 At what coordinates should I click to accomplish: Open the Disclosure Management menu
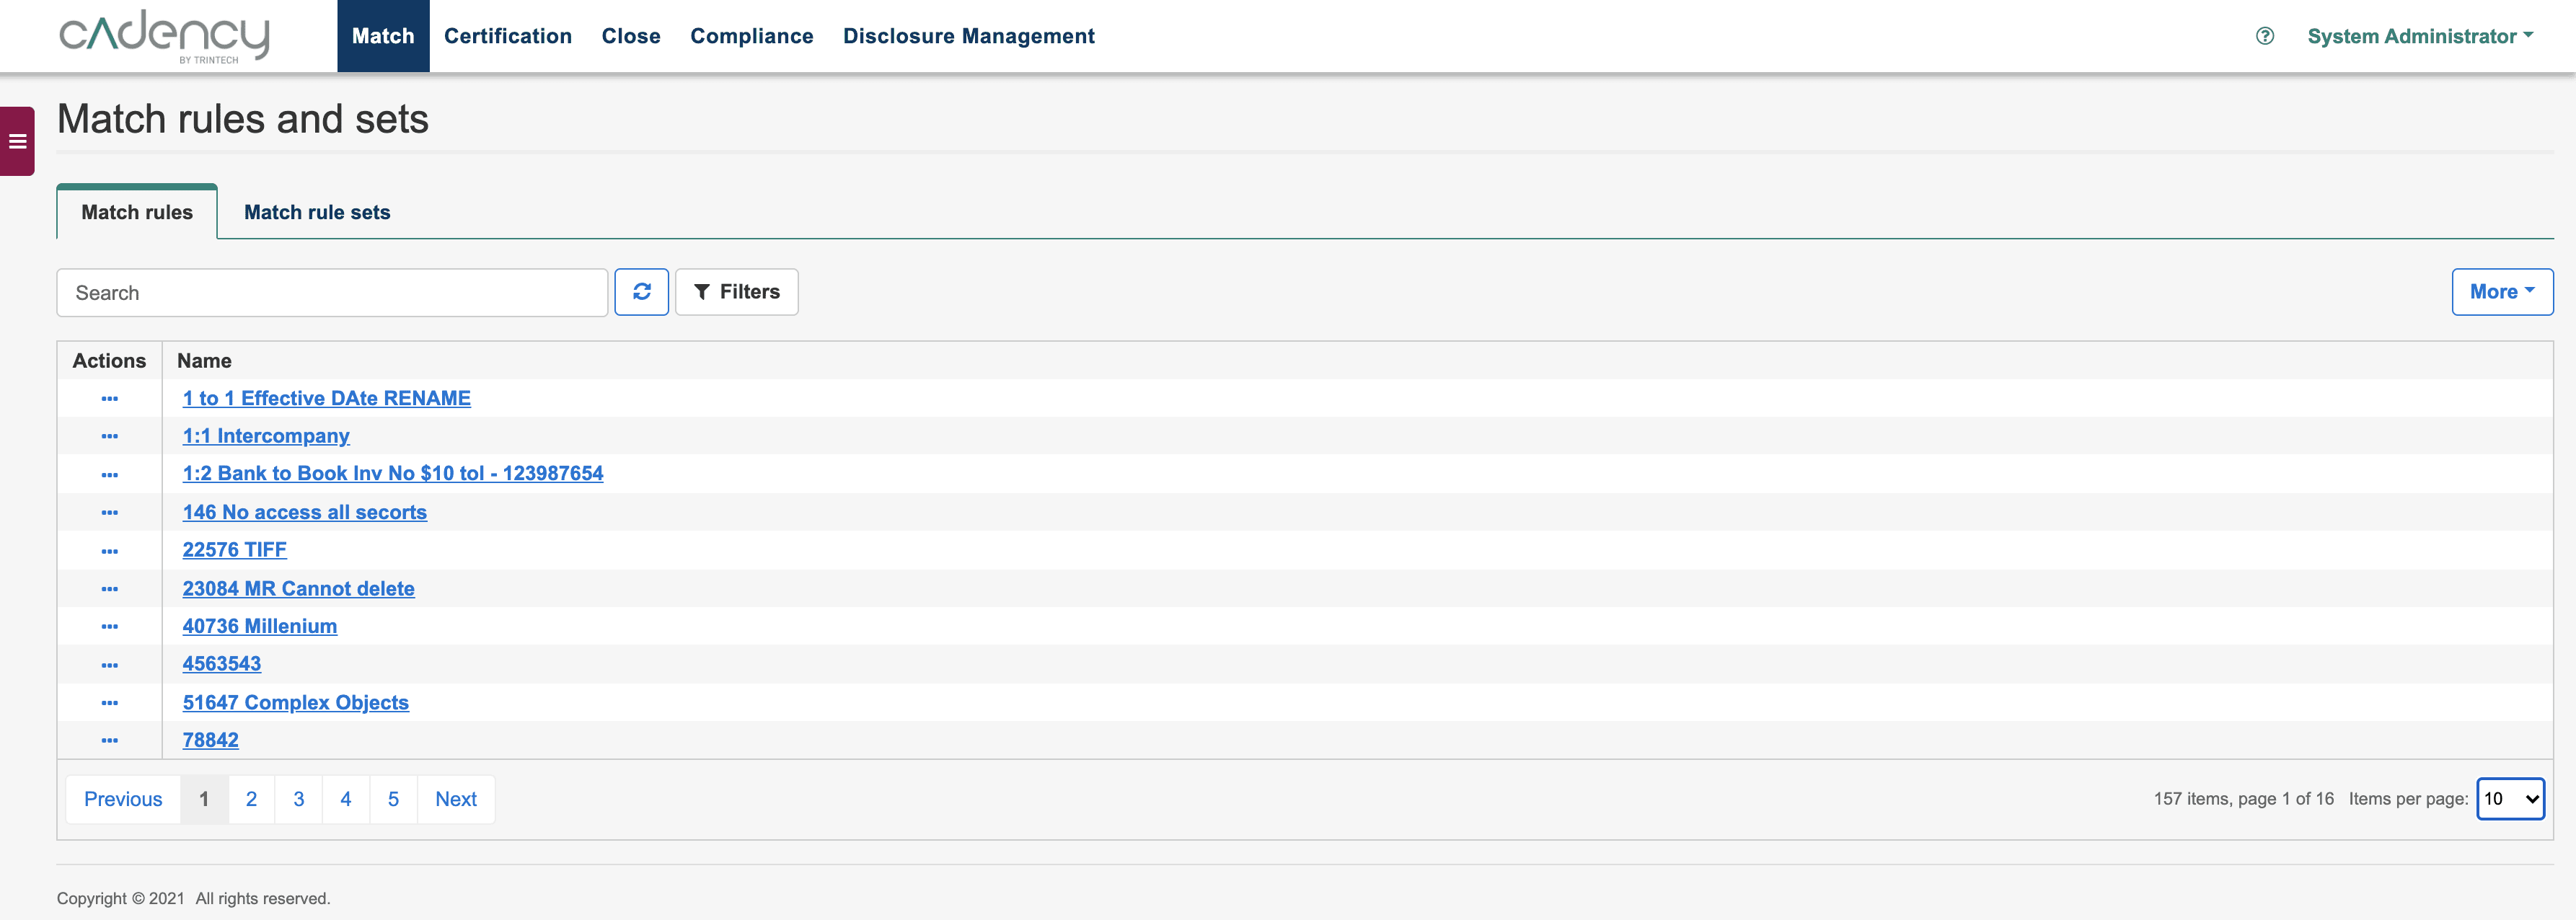click(x=969, y=36)
